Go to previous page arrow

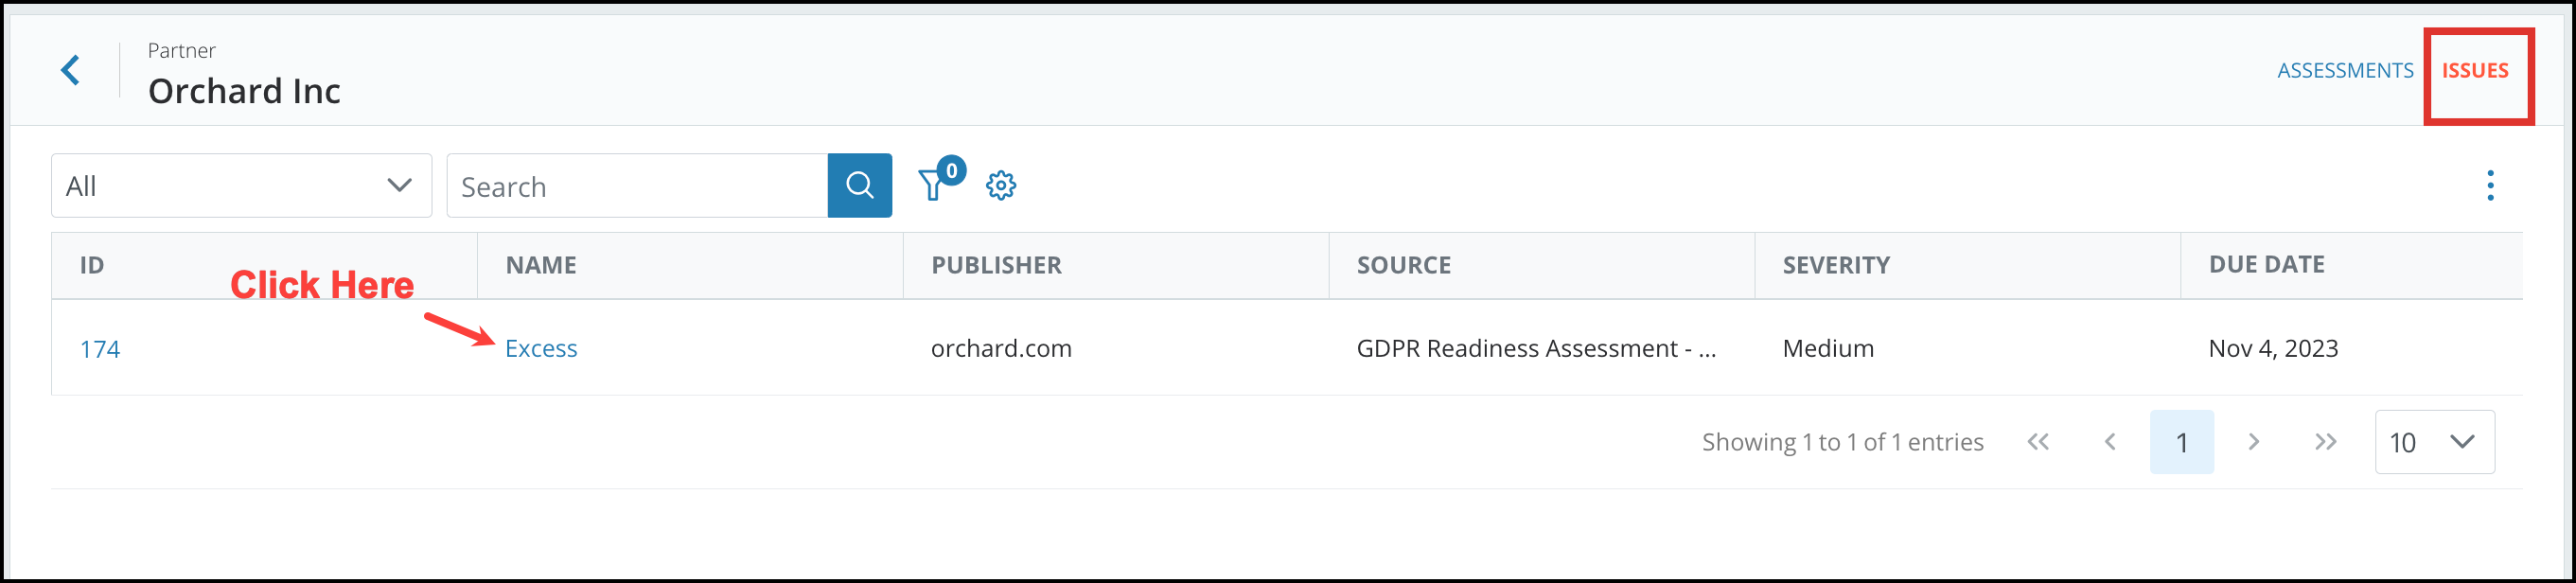click(x=2110, y=442)
